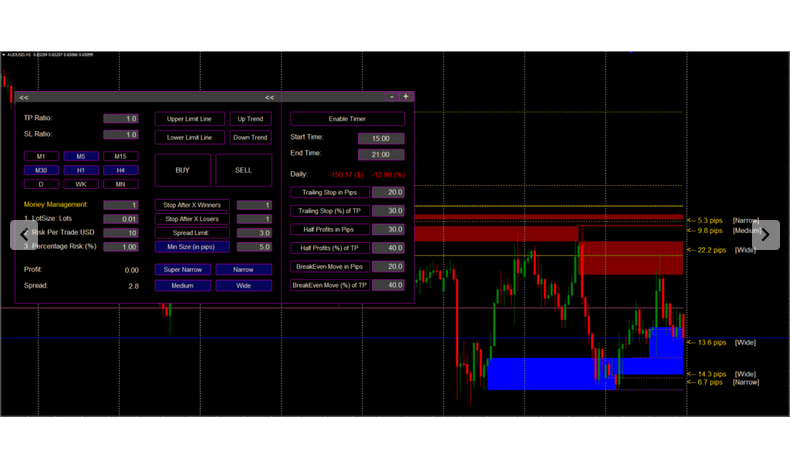The image size is (790, 468).
Task: Toggle BreakEven Move in Pips
Action: click(330, 266)
